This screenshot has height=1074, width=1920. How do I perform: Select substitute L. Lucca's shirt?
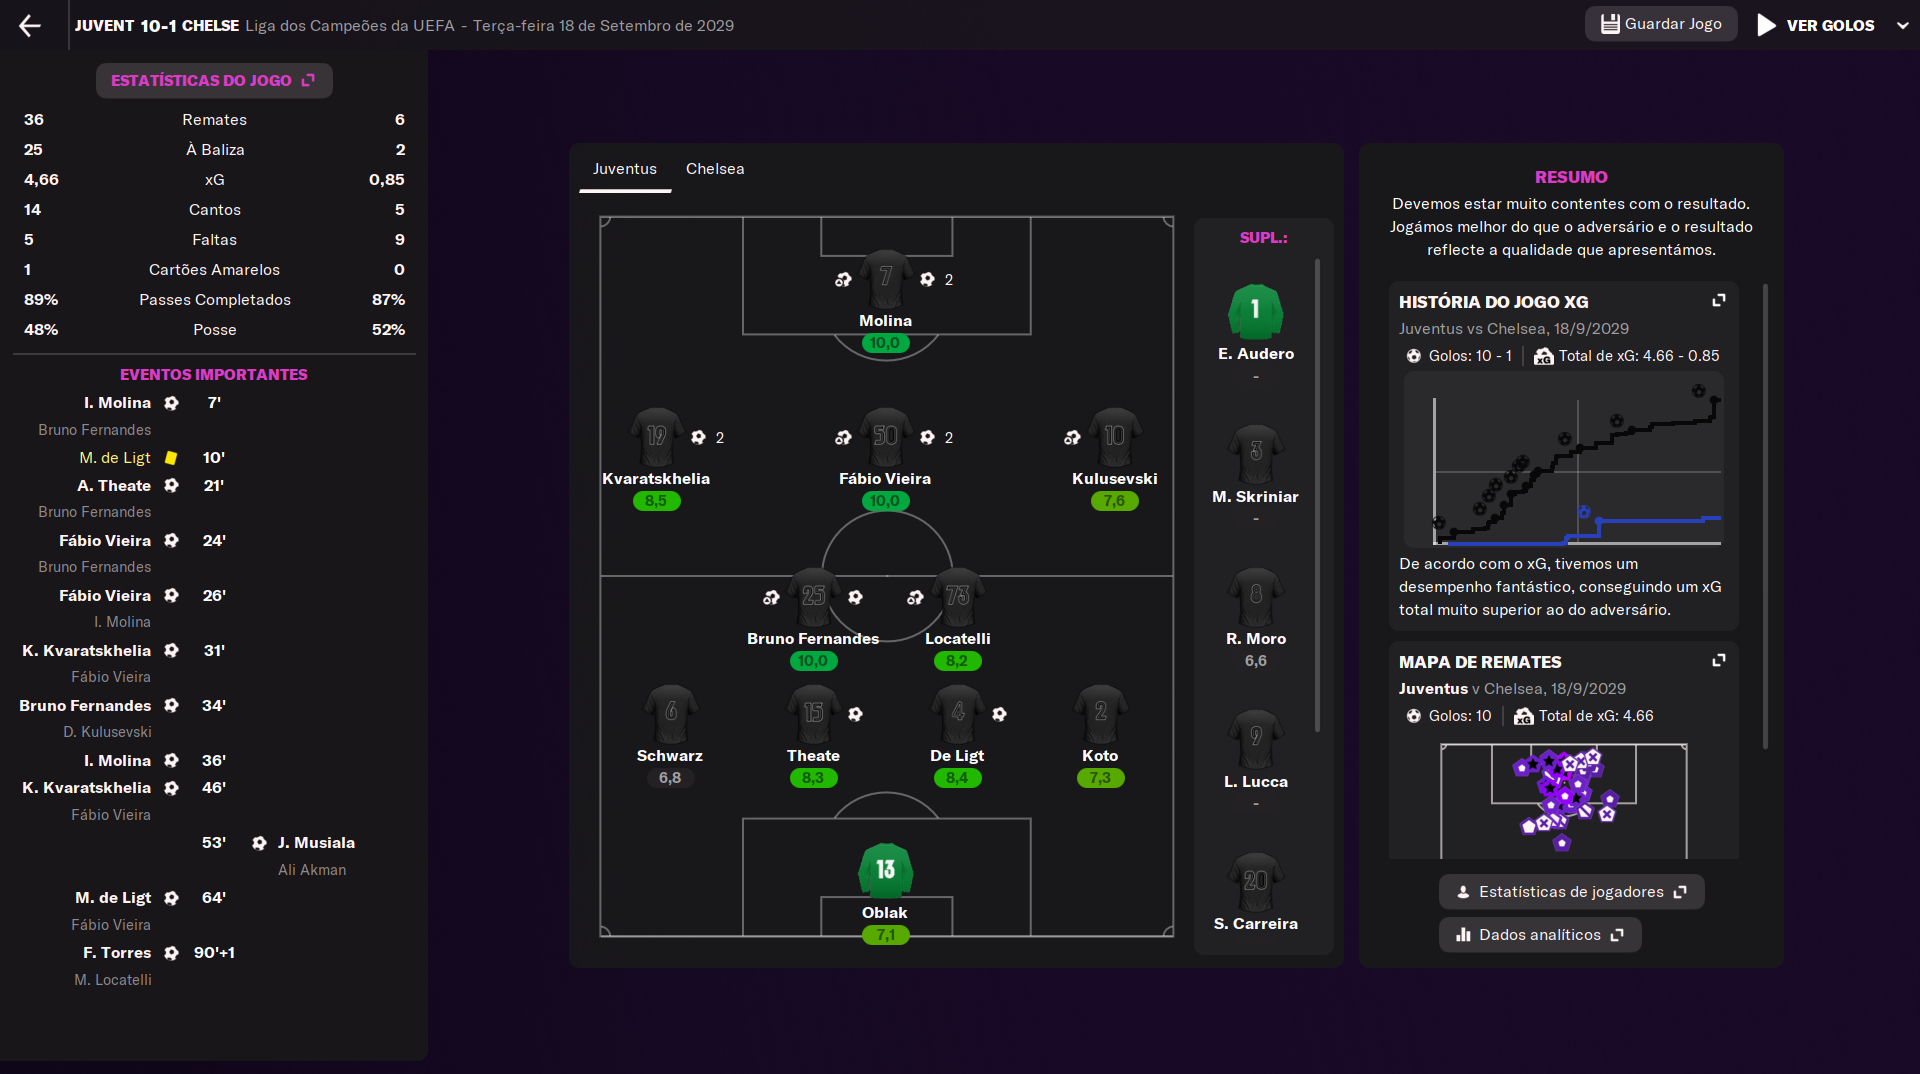coord(1255,739)
